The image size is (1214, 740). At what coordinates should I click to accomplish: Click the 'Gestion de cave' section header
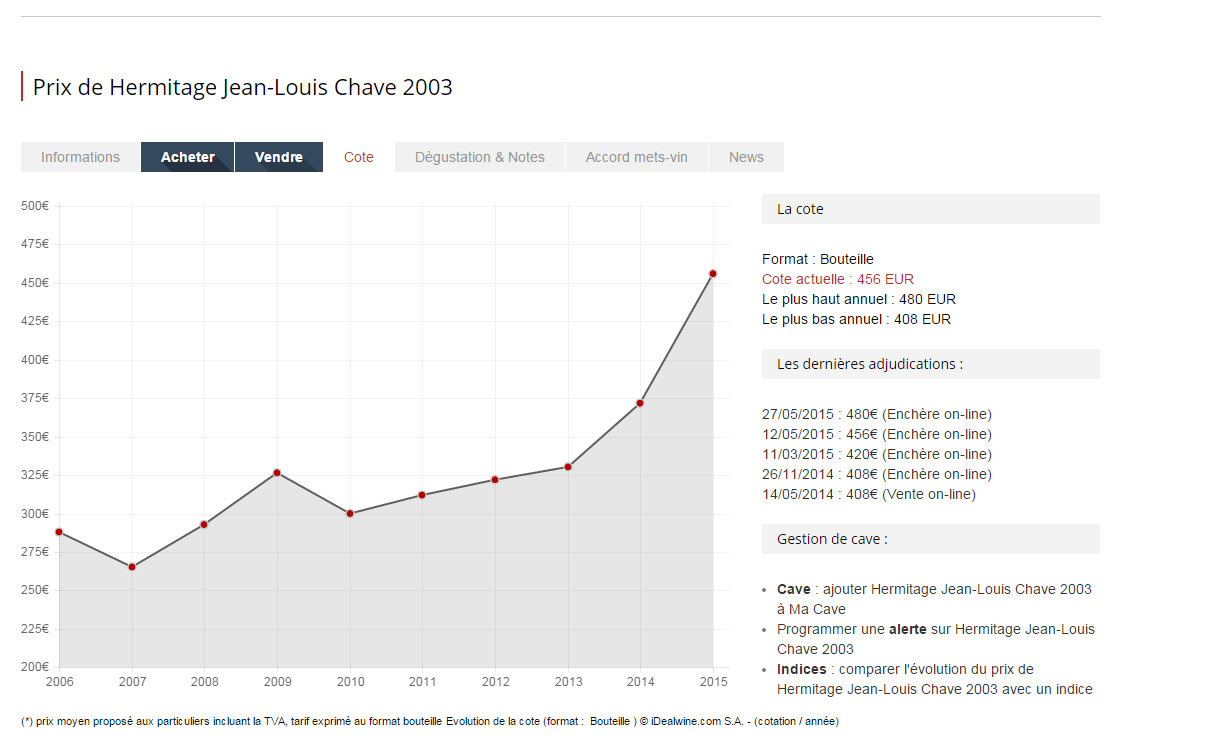(931, 539)
